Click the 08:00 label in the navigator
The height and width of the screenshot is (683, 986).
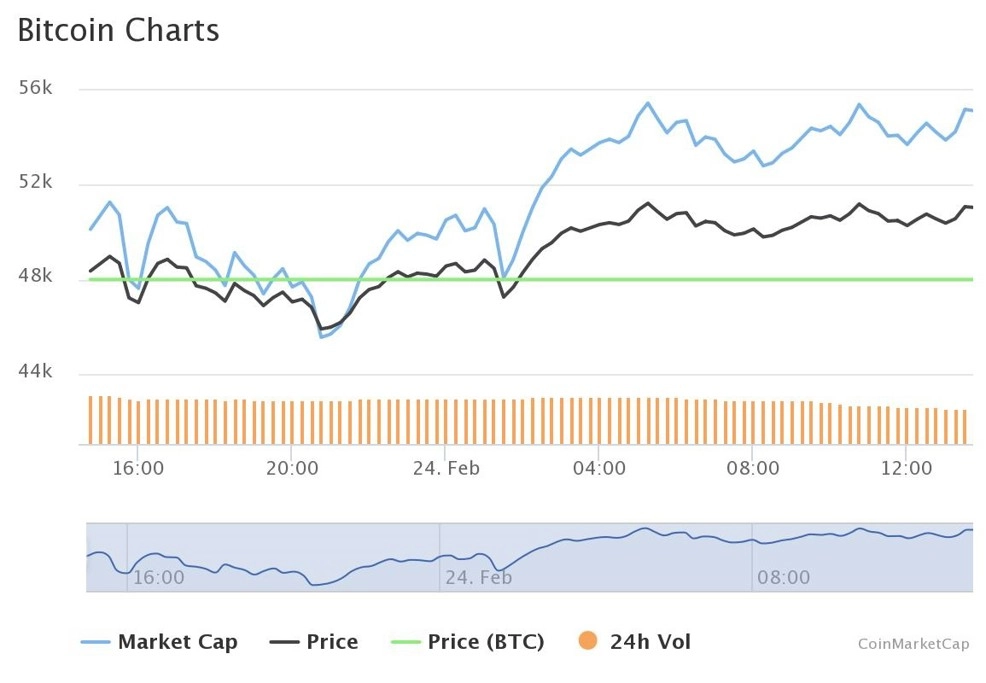(x=784, y=577)
